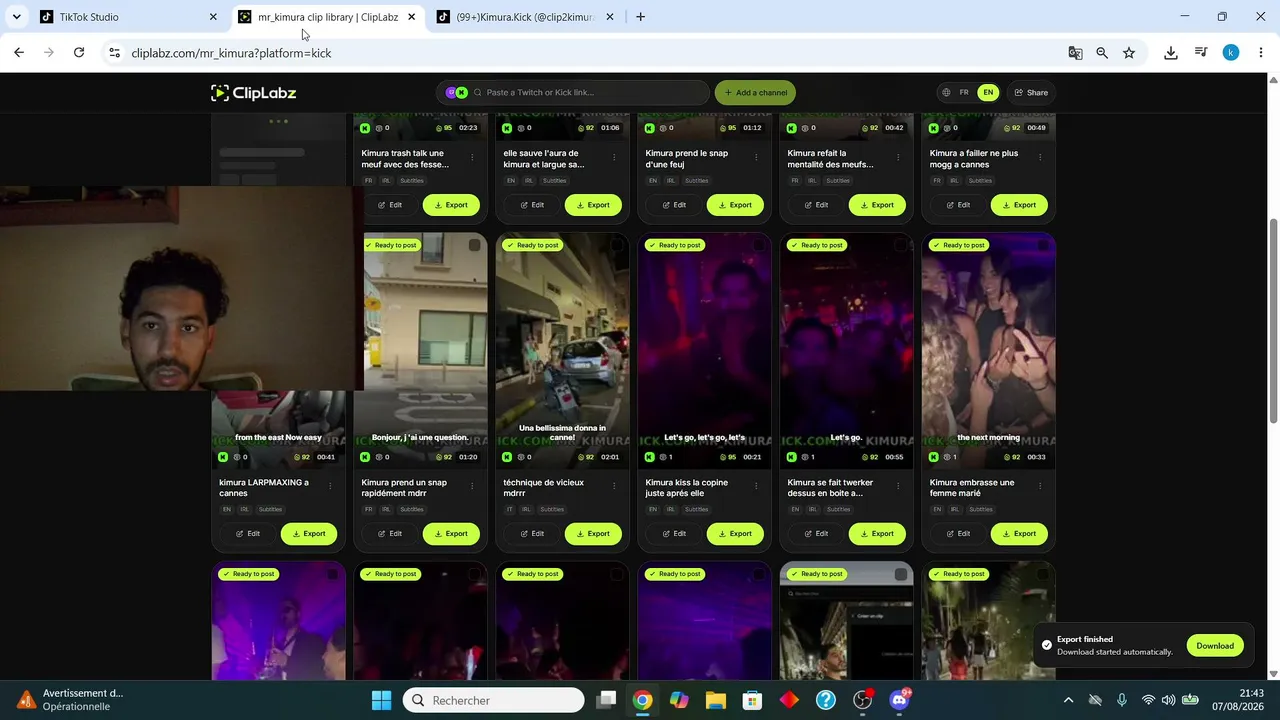Open options menu for 'Kimura se fait twerker' clip

click(898, 486)
